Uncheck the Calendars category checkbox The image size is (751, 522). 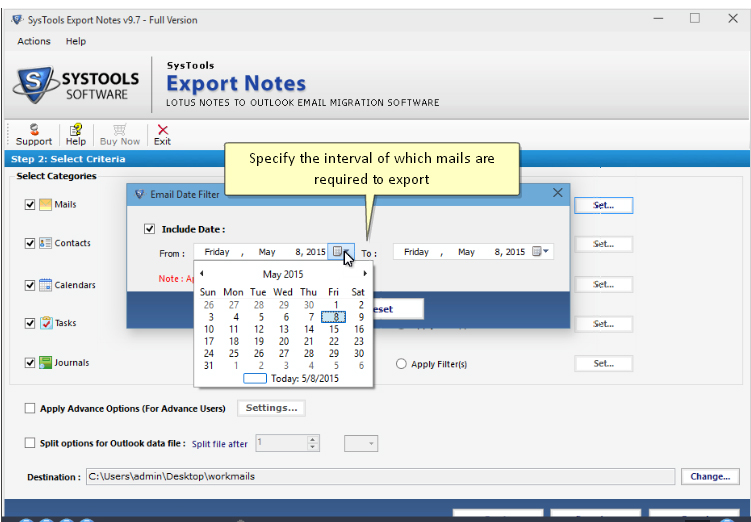click(30, 285)
